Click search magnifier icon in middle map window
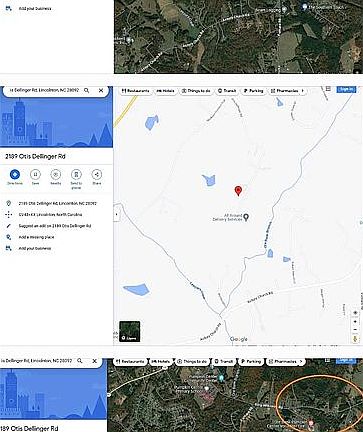 point(87,90)
